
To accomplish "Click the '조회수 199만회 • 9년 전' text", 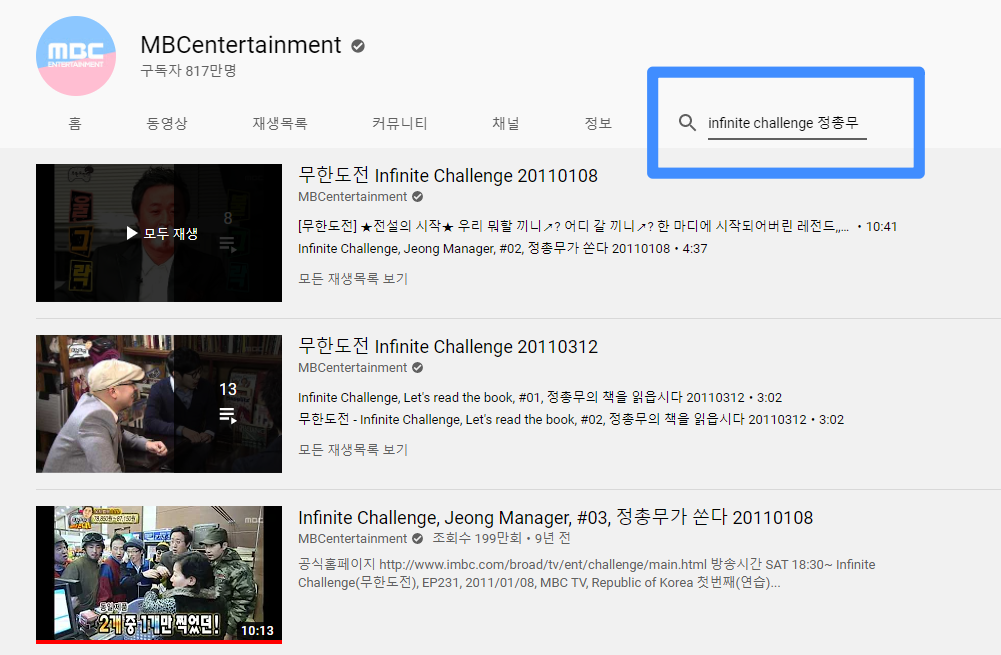I will 501,539.
